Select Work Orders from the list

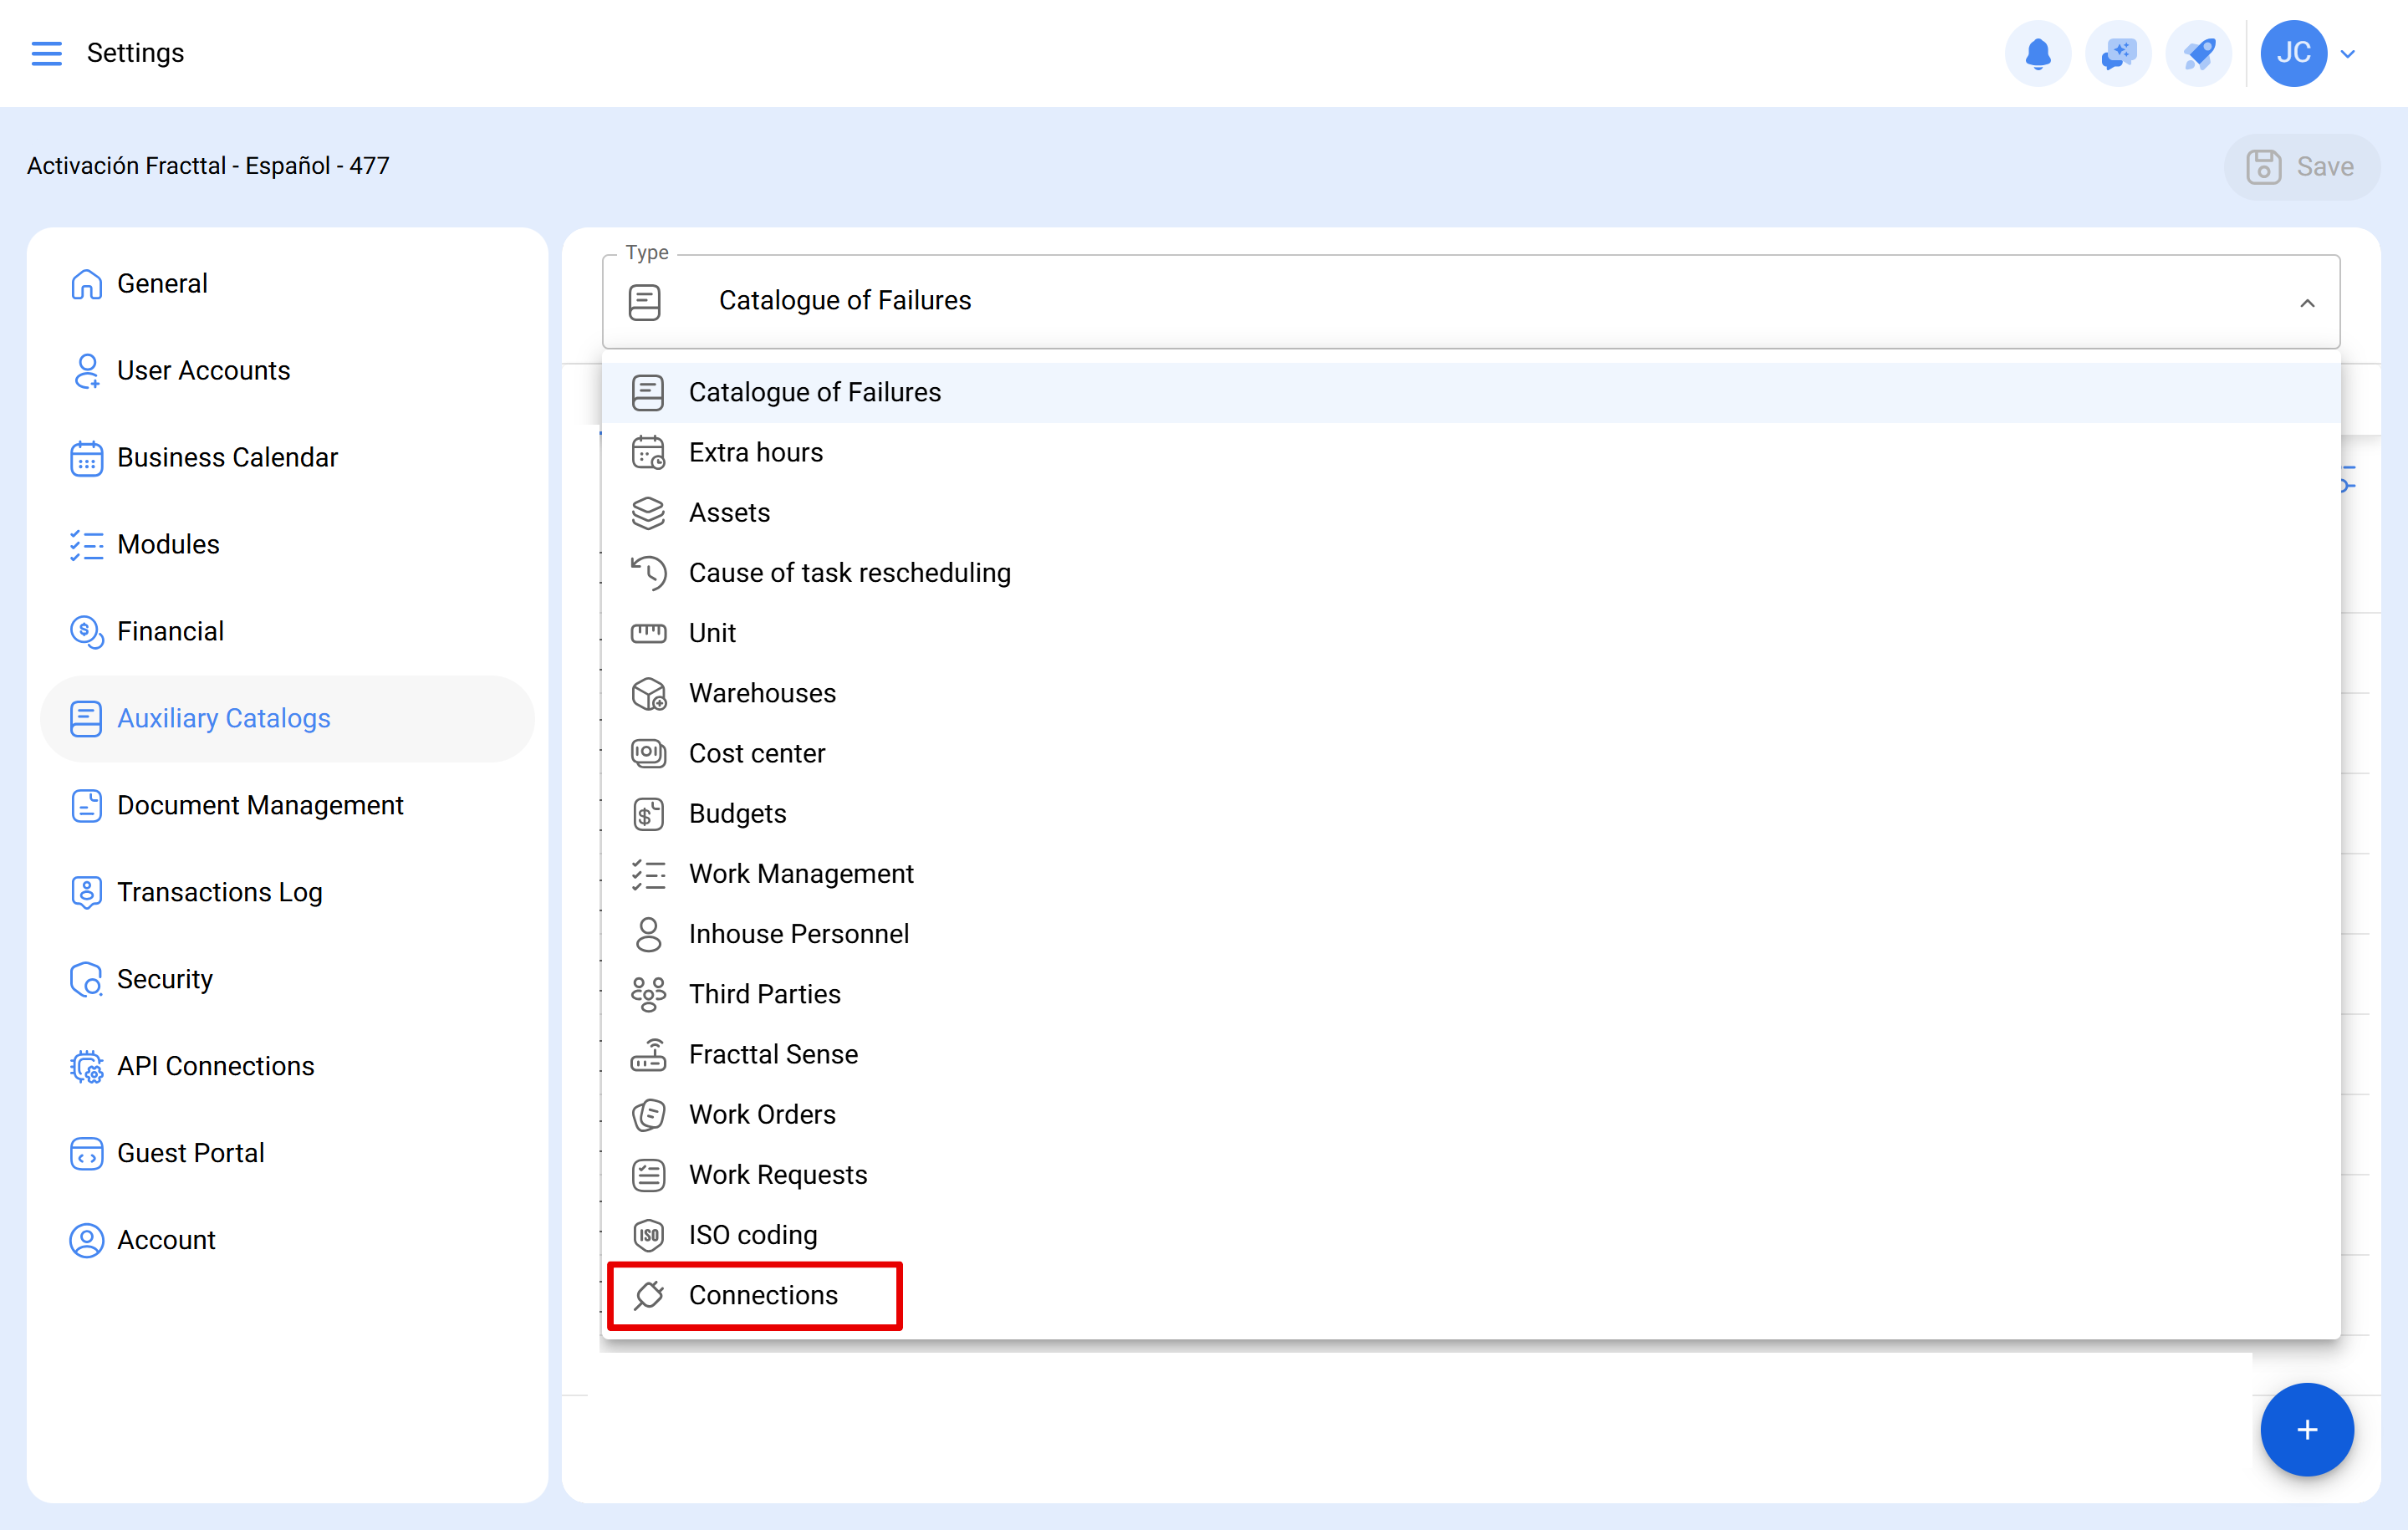coord(762,1114)
